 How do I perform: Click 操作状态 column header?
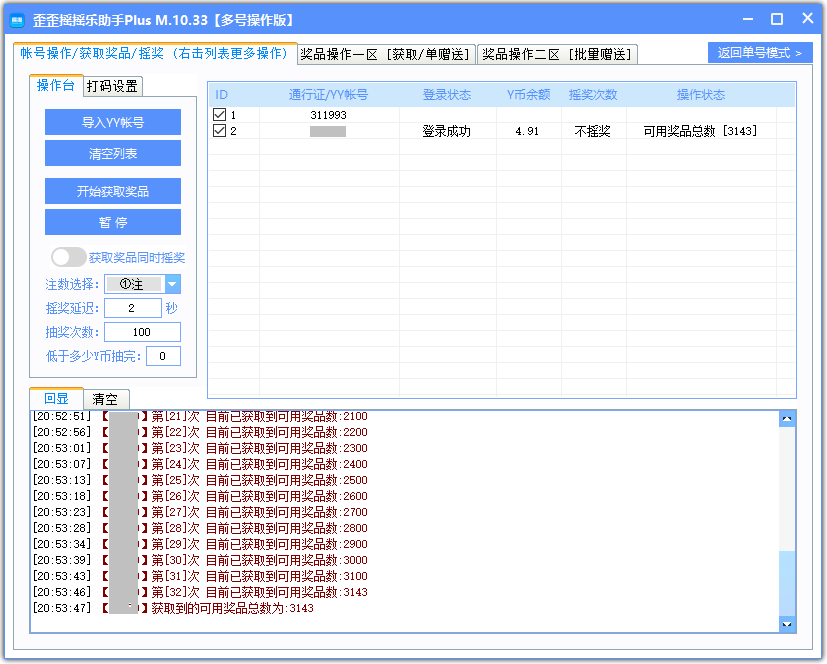(x=701, y=95)
